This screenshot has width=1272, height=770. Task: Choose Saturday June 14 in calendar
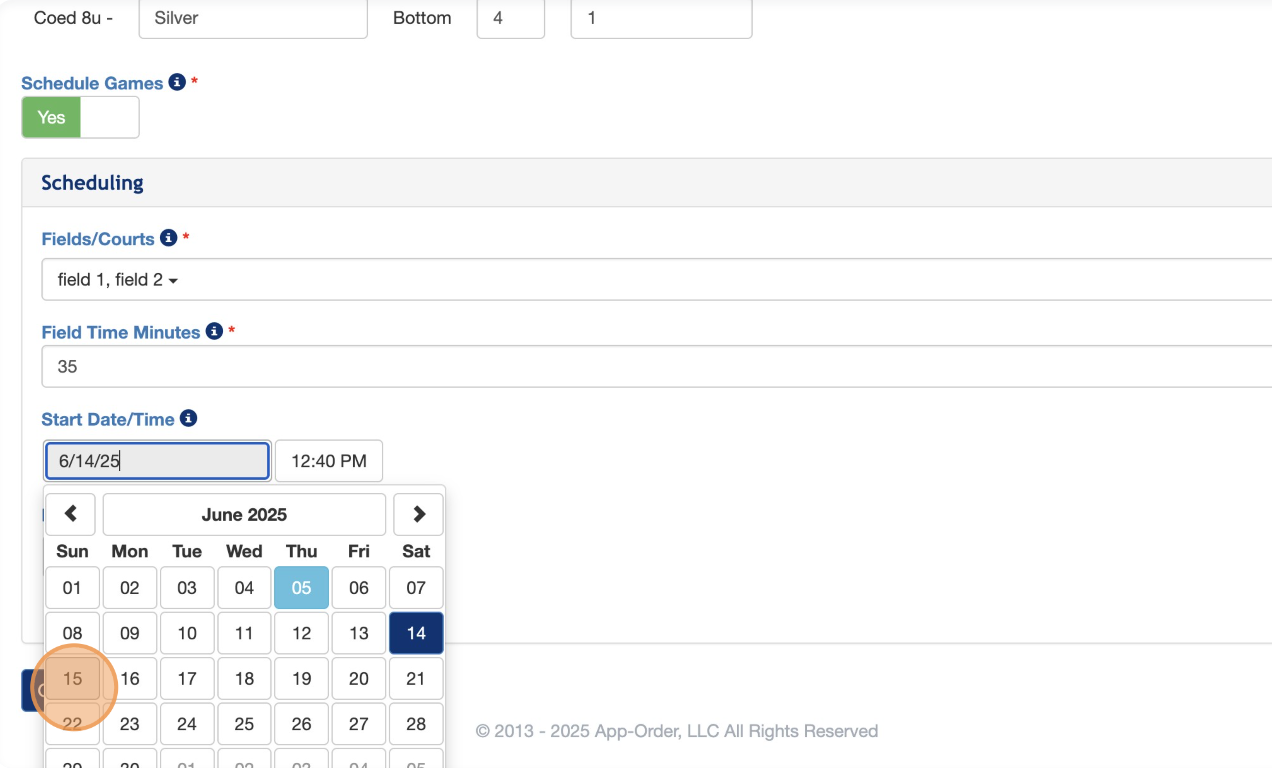416,633
